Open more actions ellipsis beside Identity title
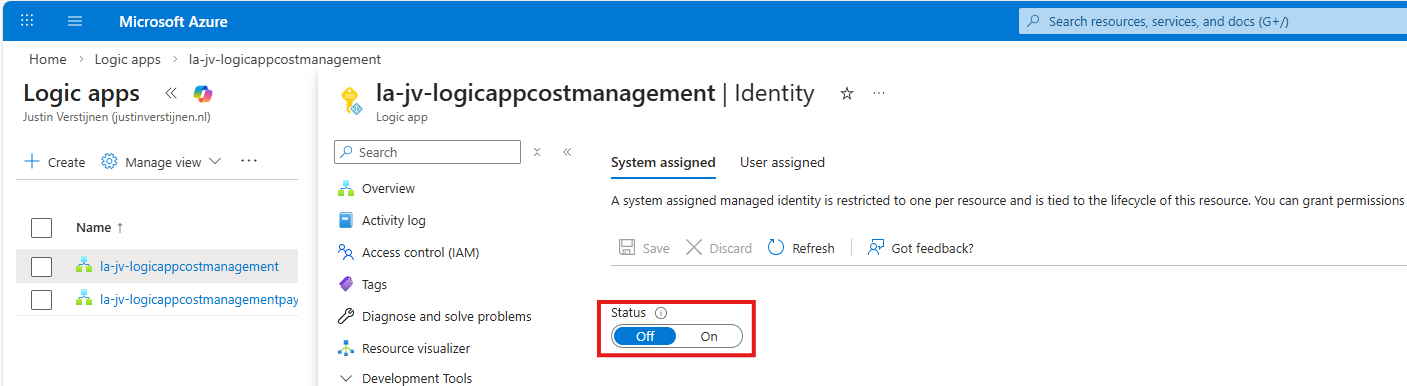The image size is (1407, 386). [x=879, y=93]
